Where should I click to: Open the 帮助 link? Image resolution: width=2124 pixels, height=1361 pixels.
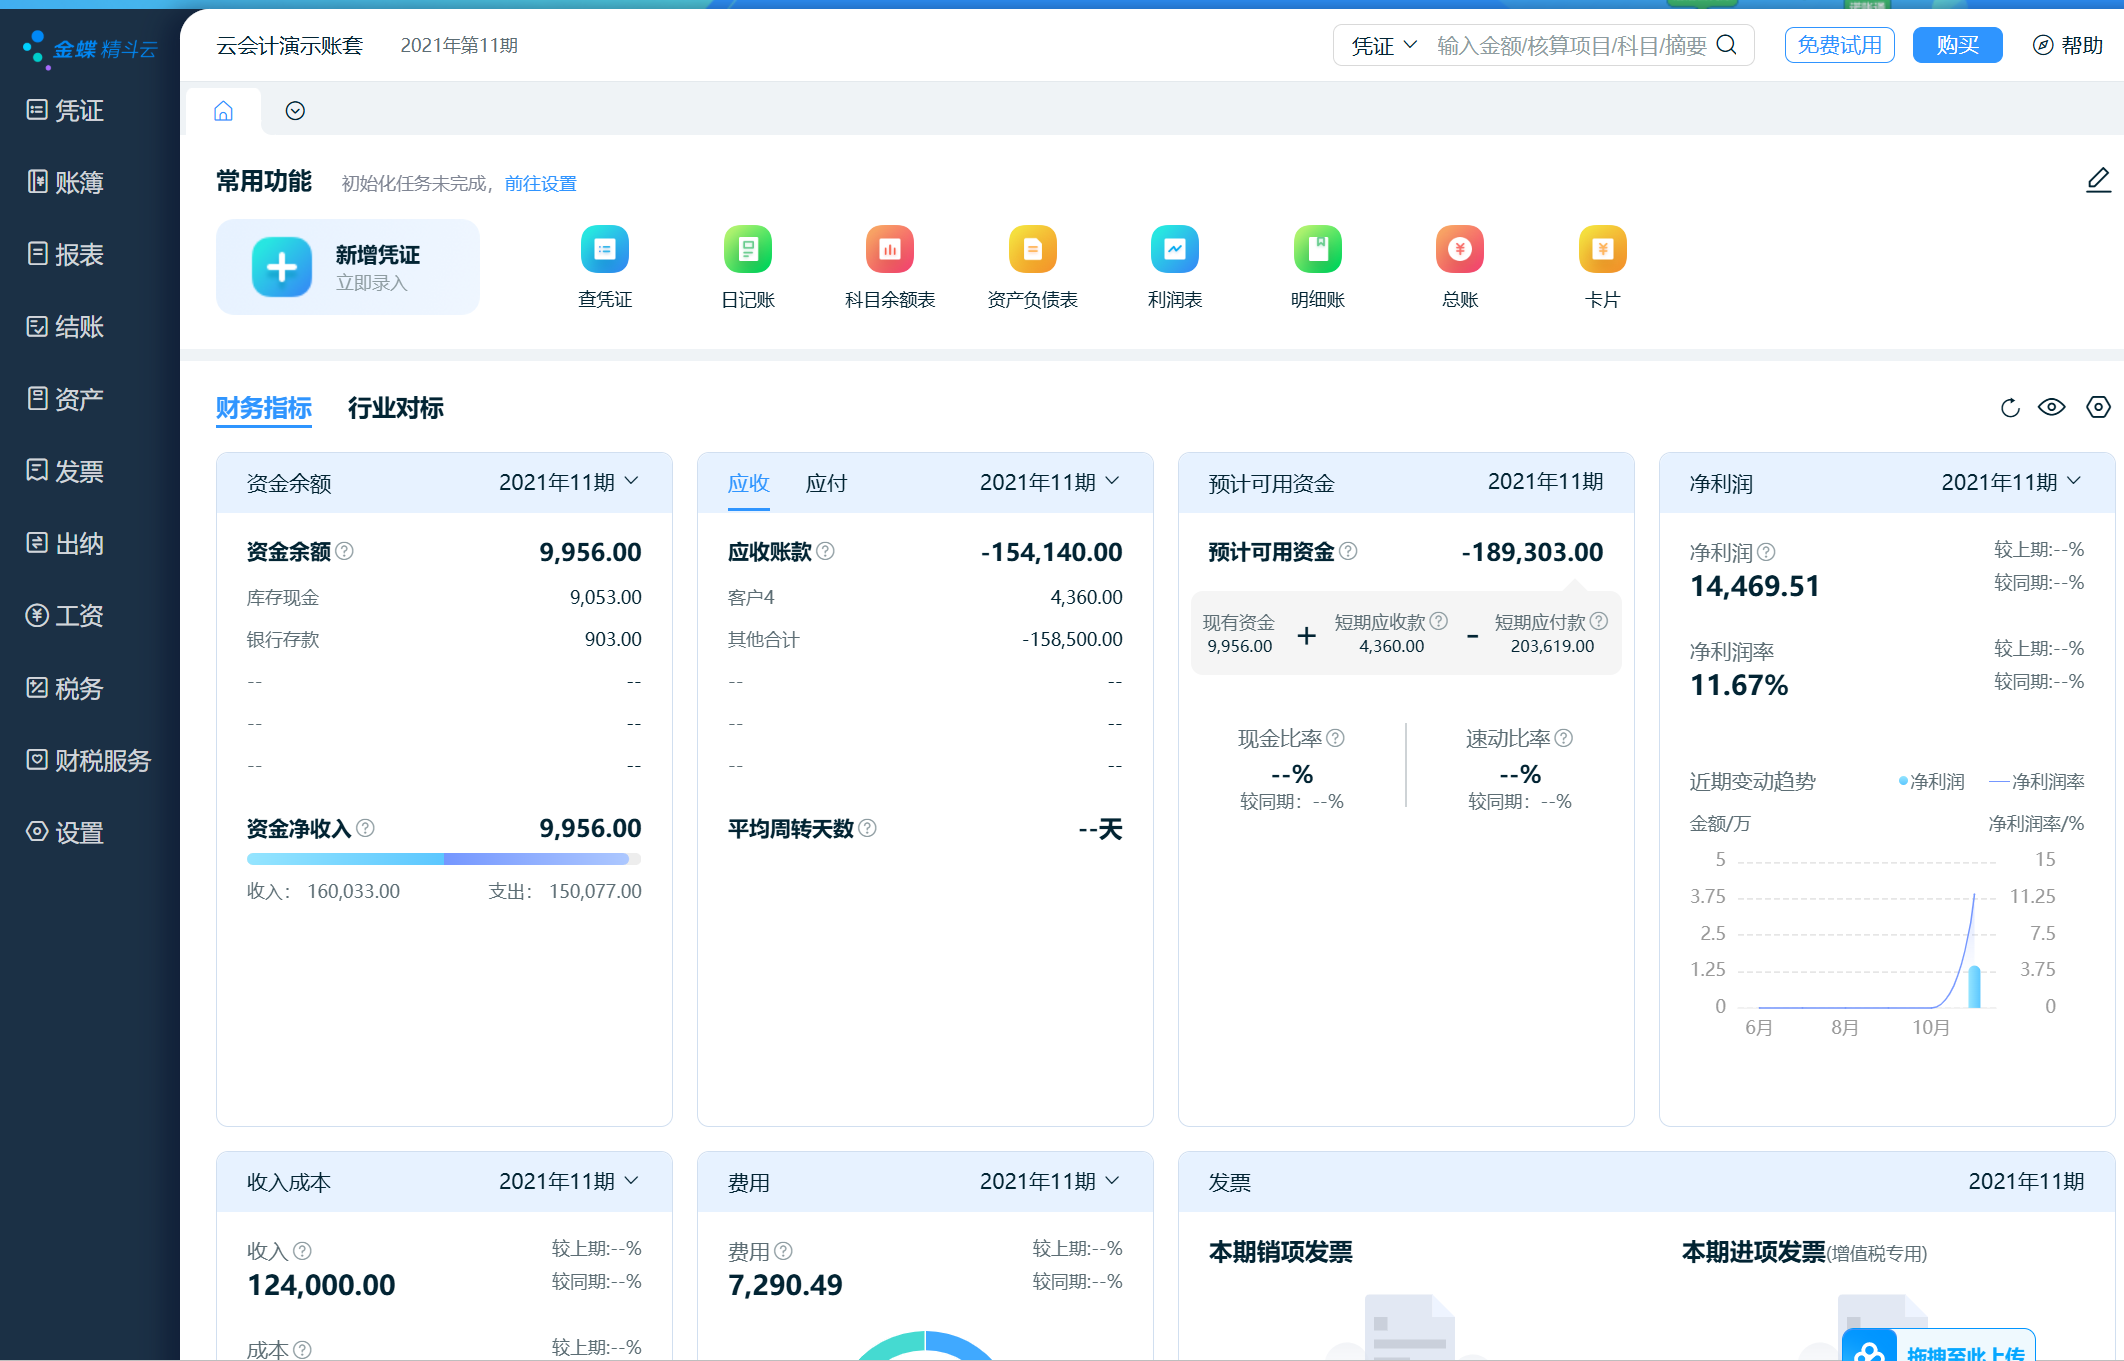(2068, 45)
